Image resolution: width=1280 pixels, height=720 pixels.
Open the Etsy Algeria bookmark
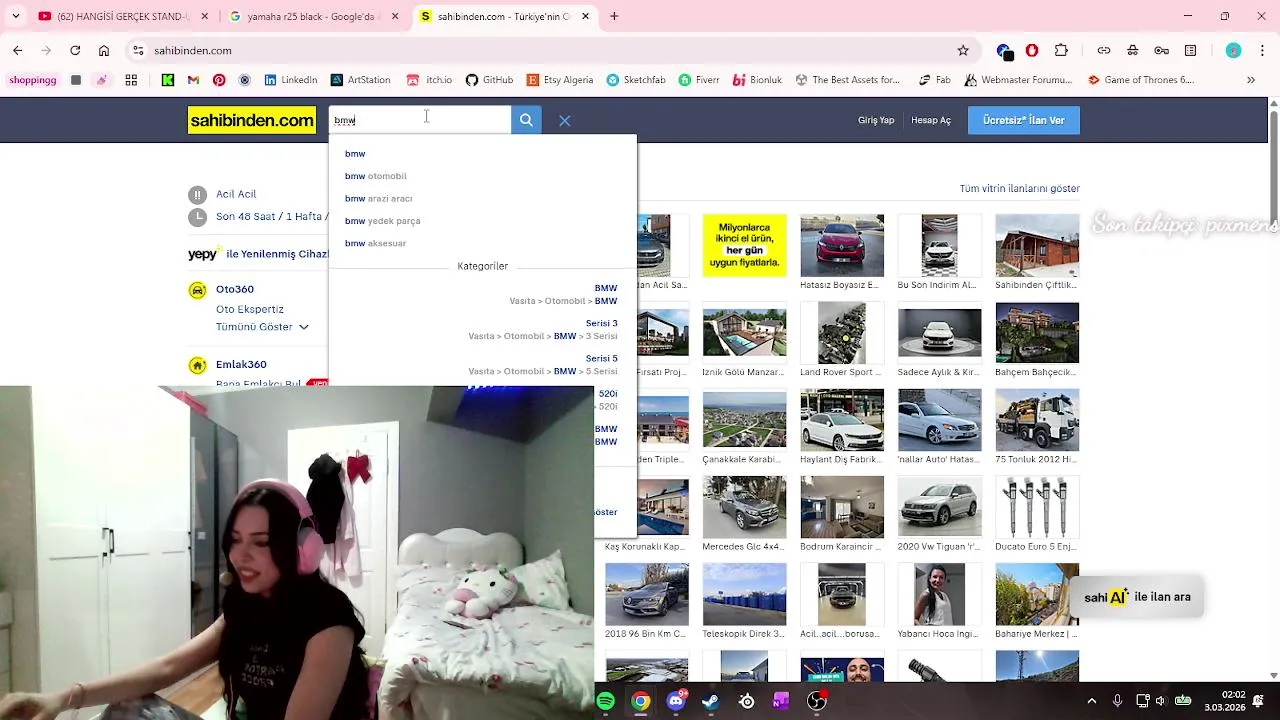click(x=560, y=80)
